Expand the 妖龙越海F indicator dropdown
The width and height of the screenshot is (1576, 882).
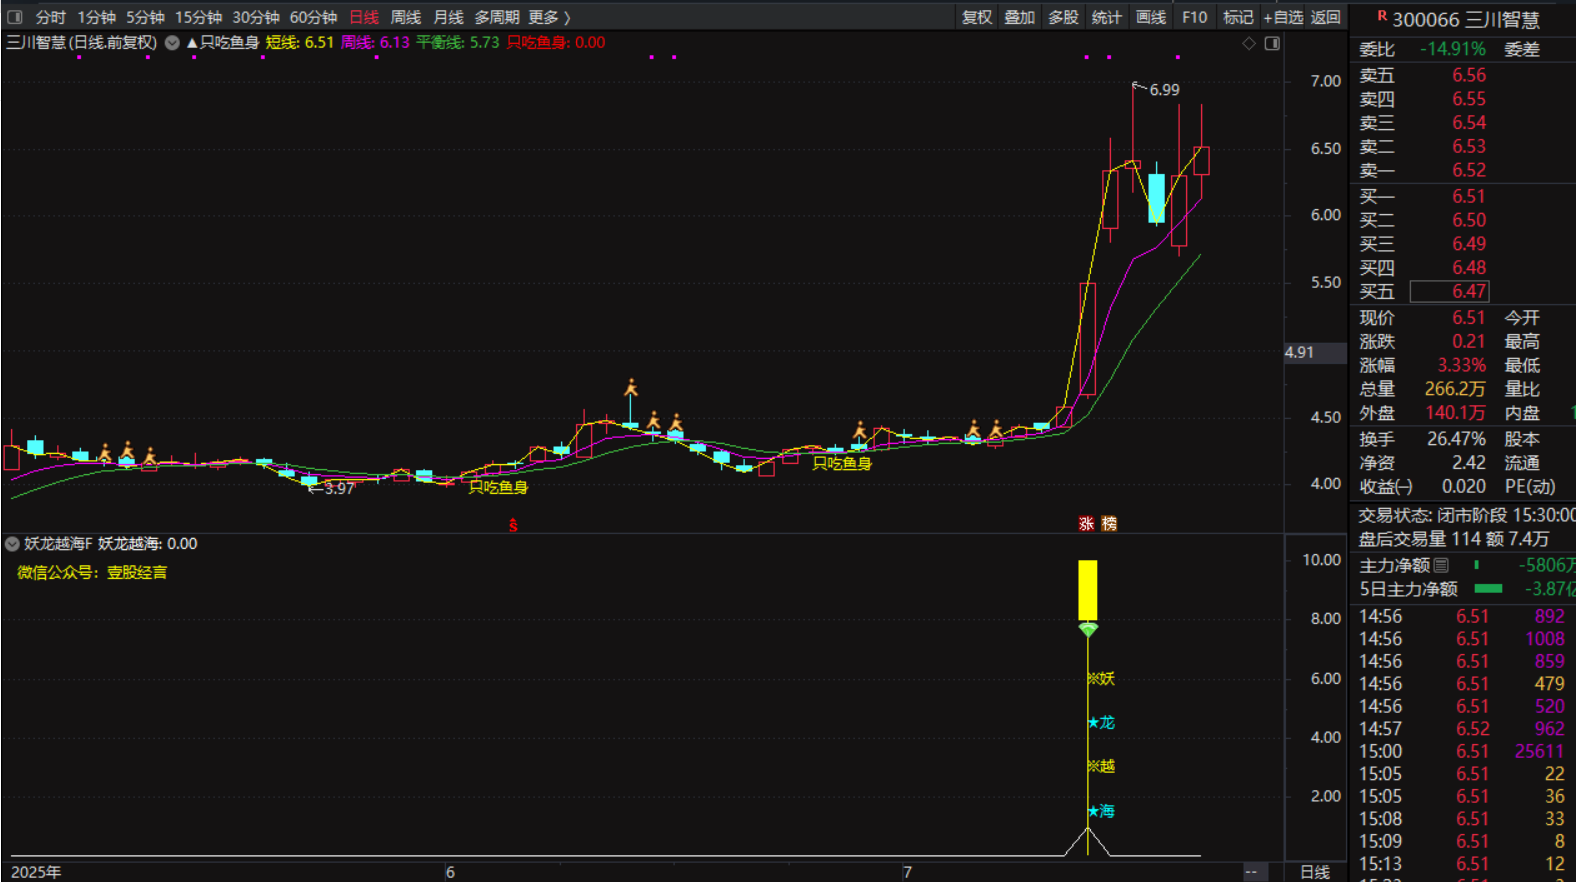coord(12,544)
